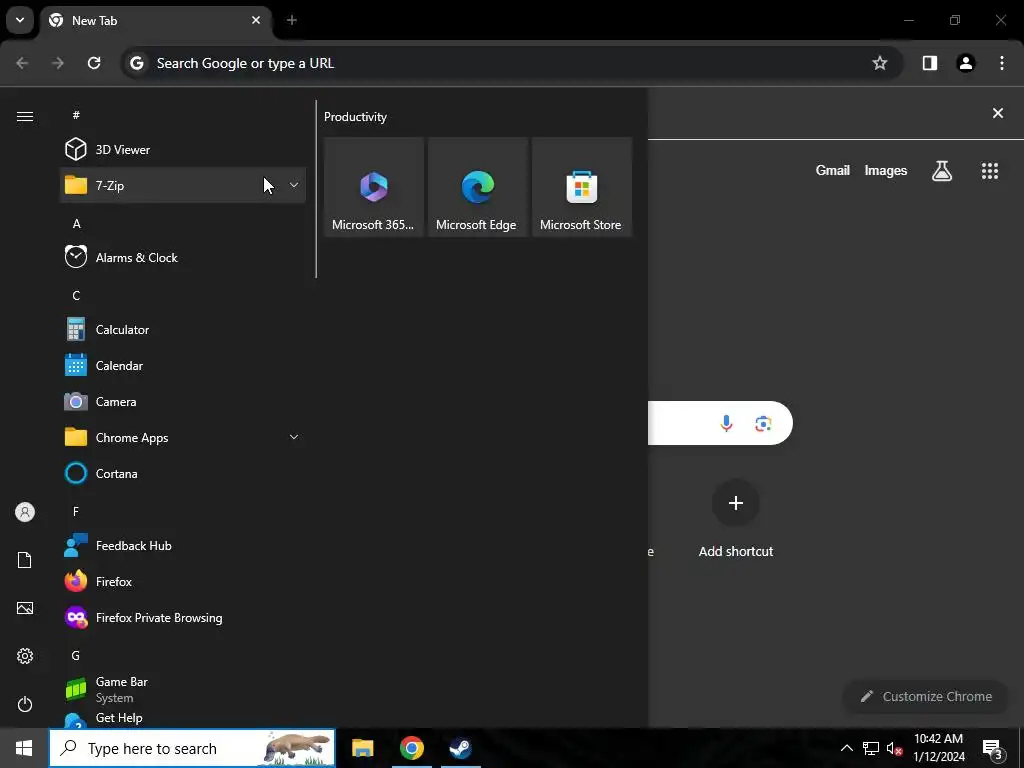Open the Microsoft 365 tile
The width and height of the screenshot is (1024, 768).
click(x=374, y=187)
